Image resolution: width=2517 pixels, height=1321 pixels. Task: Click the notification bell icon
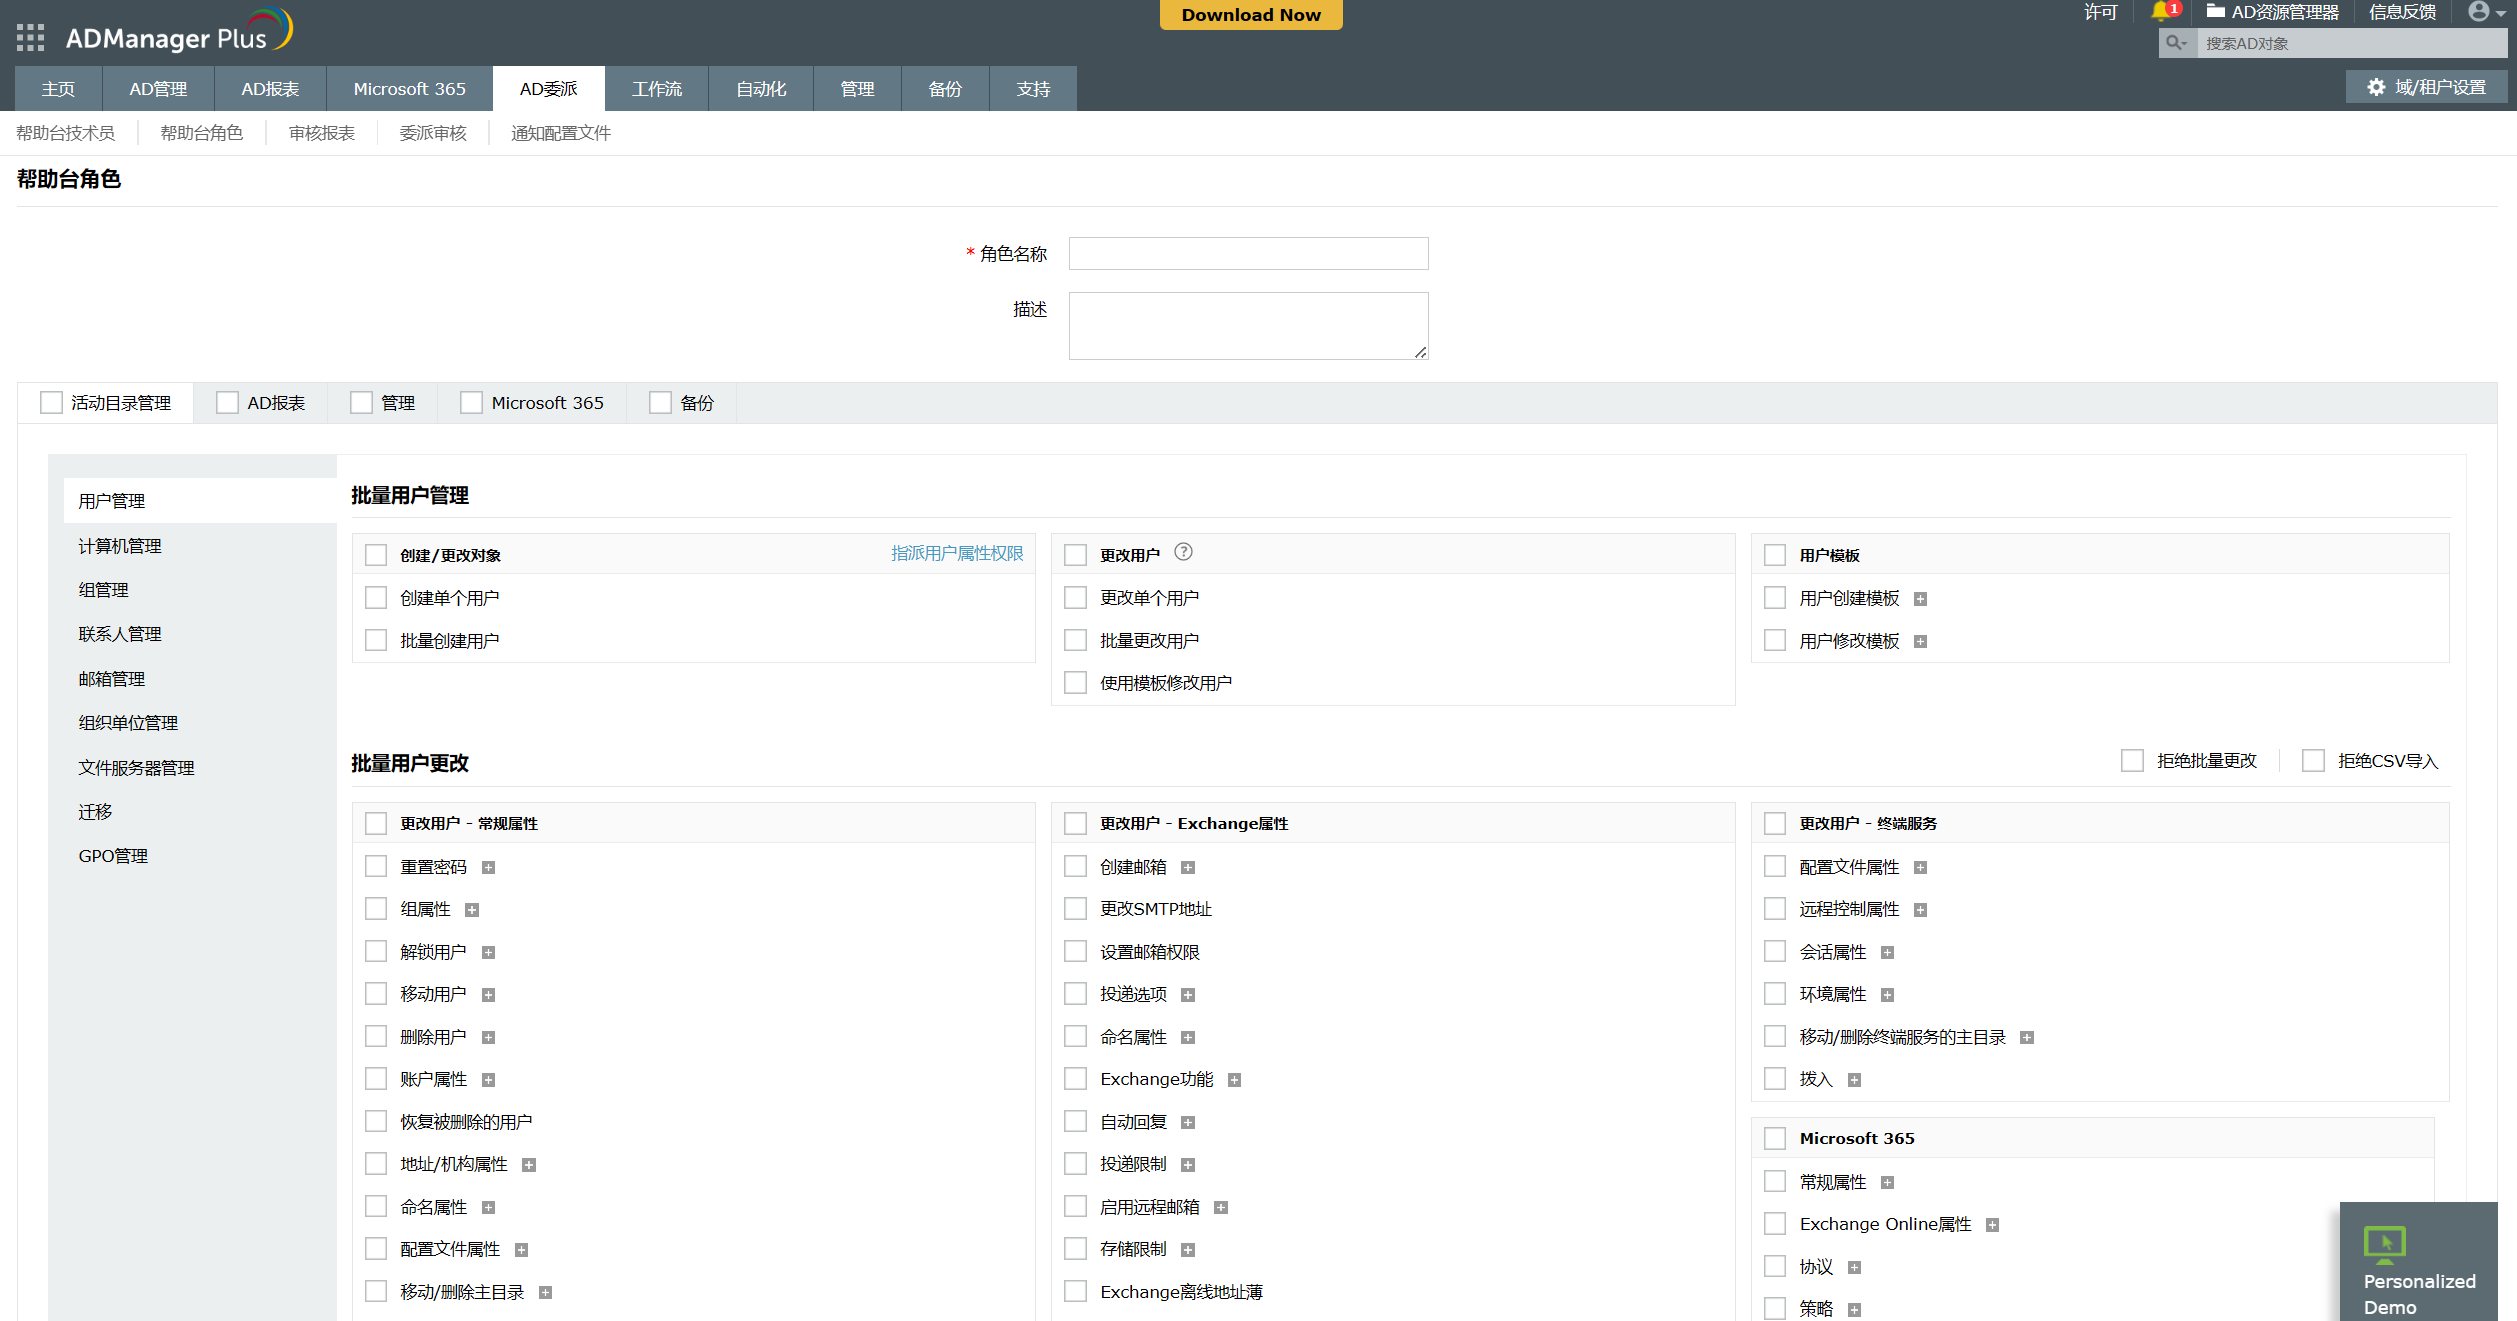pyautogui.click(x=2161, y=12)
